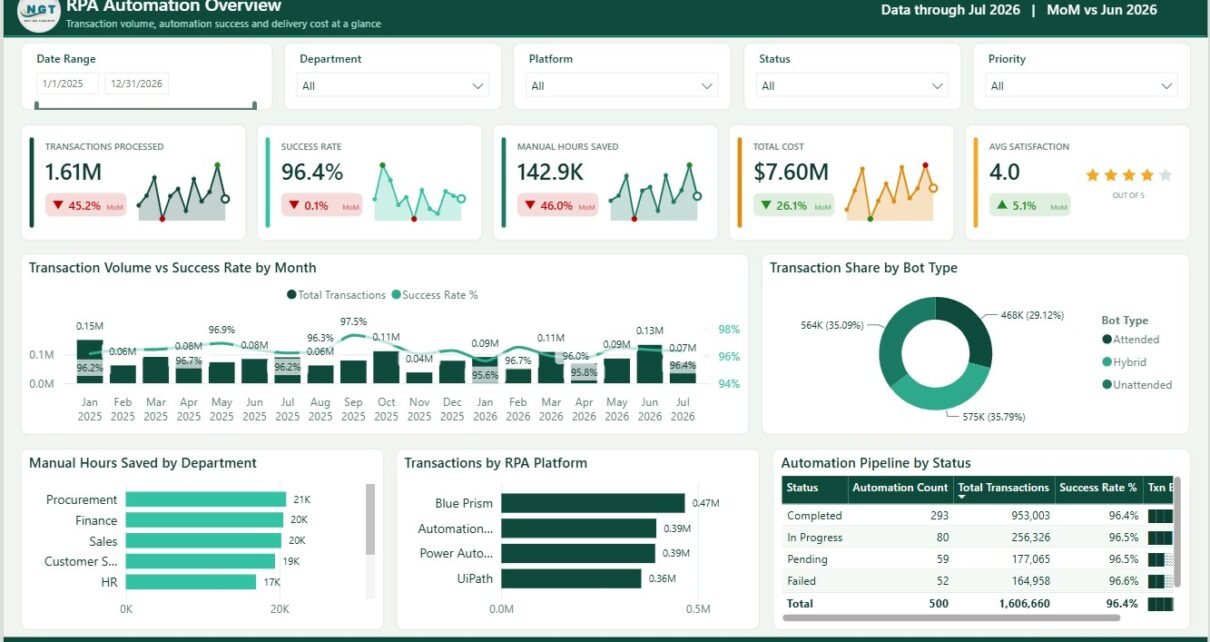Viewport: 1210px width, 642px height.
Task: Click the 1/1/2025 start date field
Action: point(68,84)
